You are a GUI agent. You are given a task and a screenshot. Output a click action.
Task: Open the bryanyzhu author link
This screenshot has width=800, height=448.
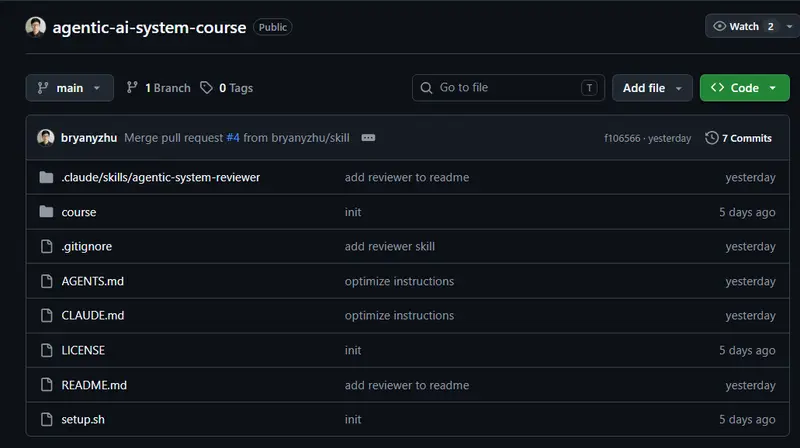coord(89,138)
